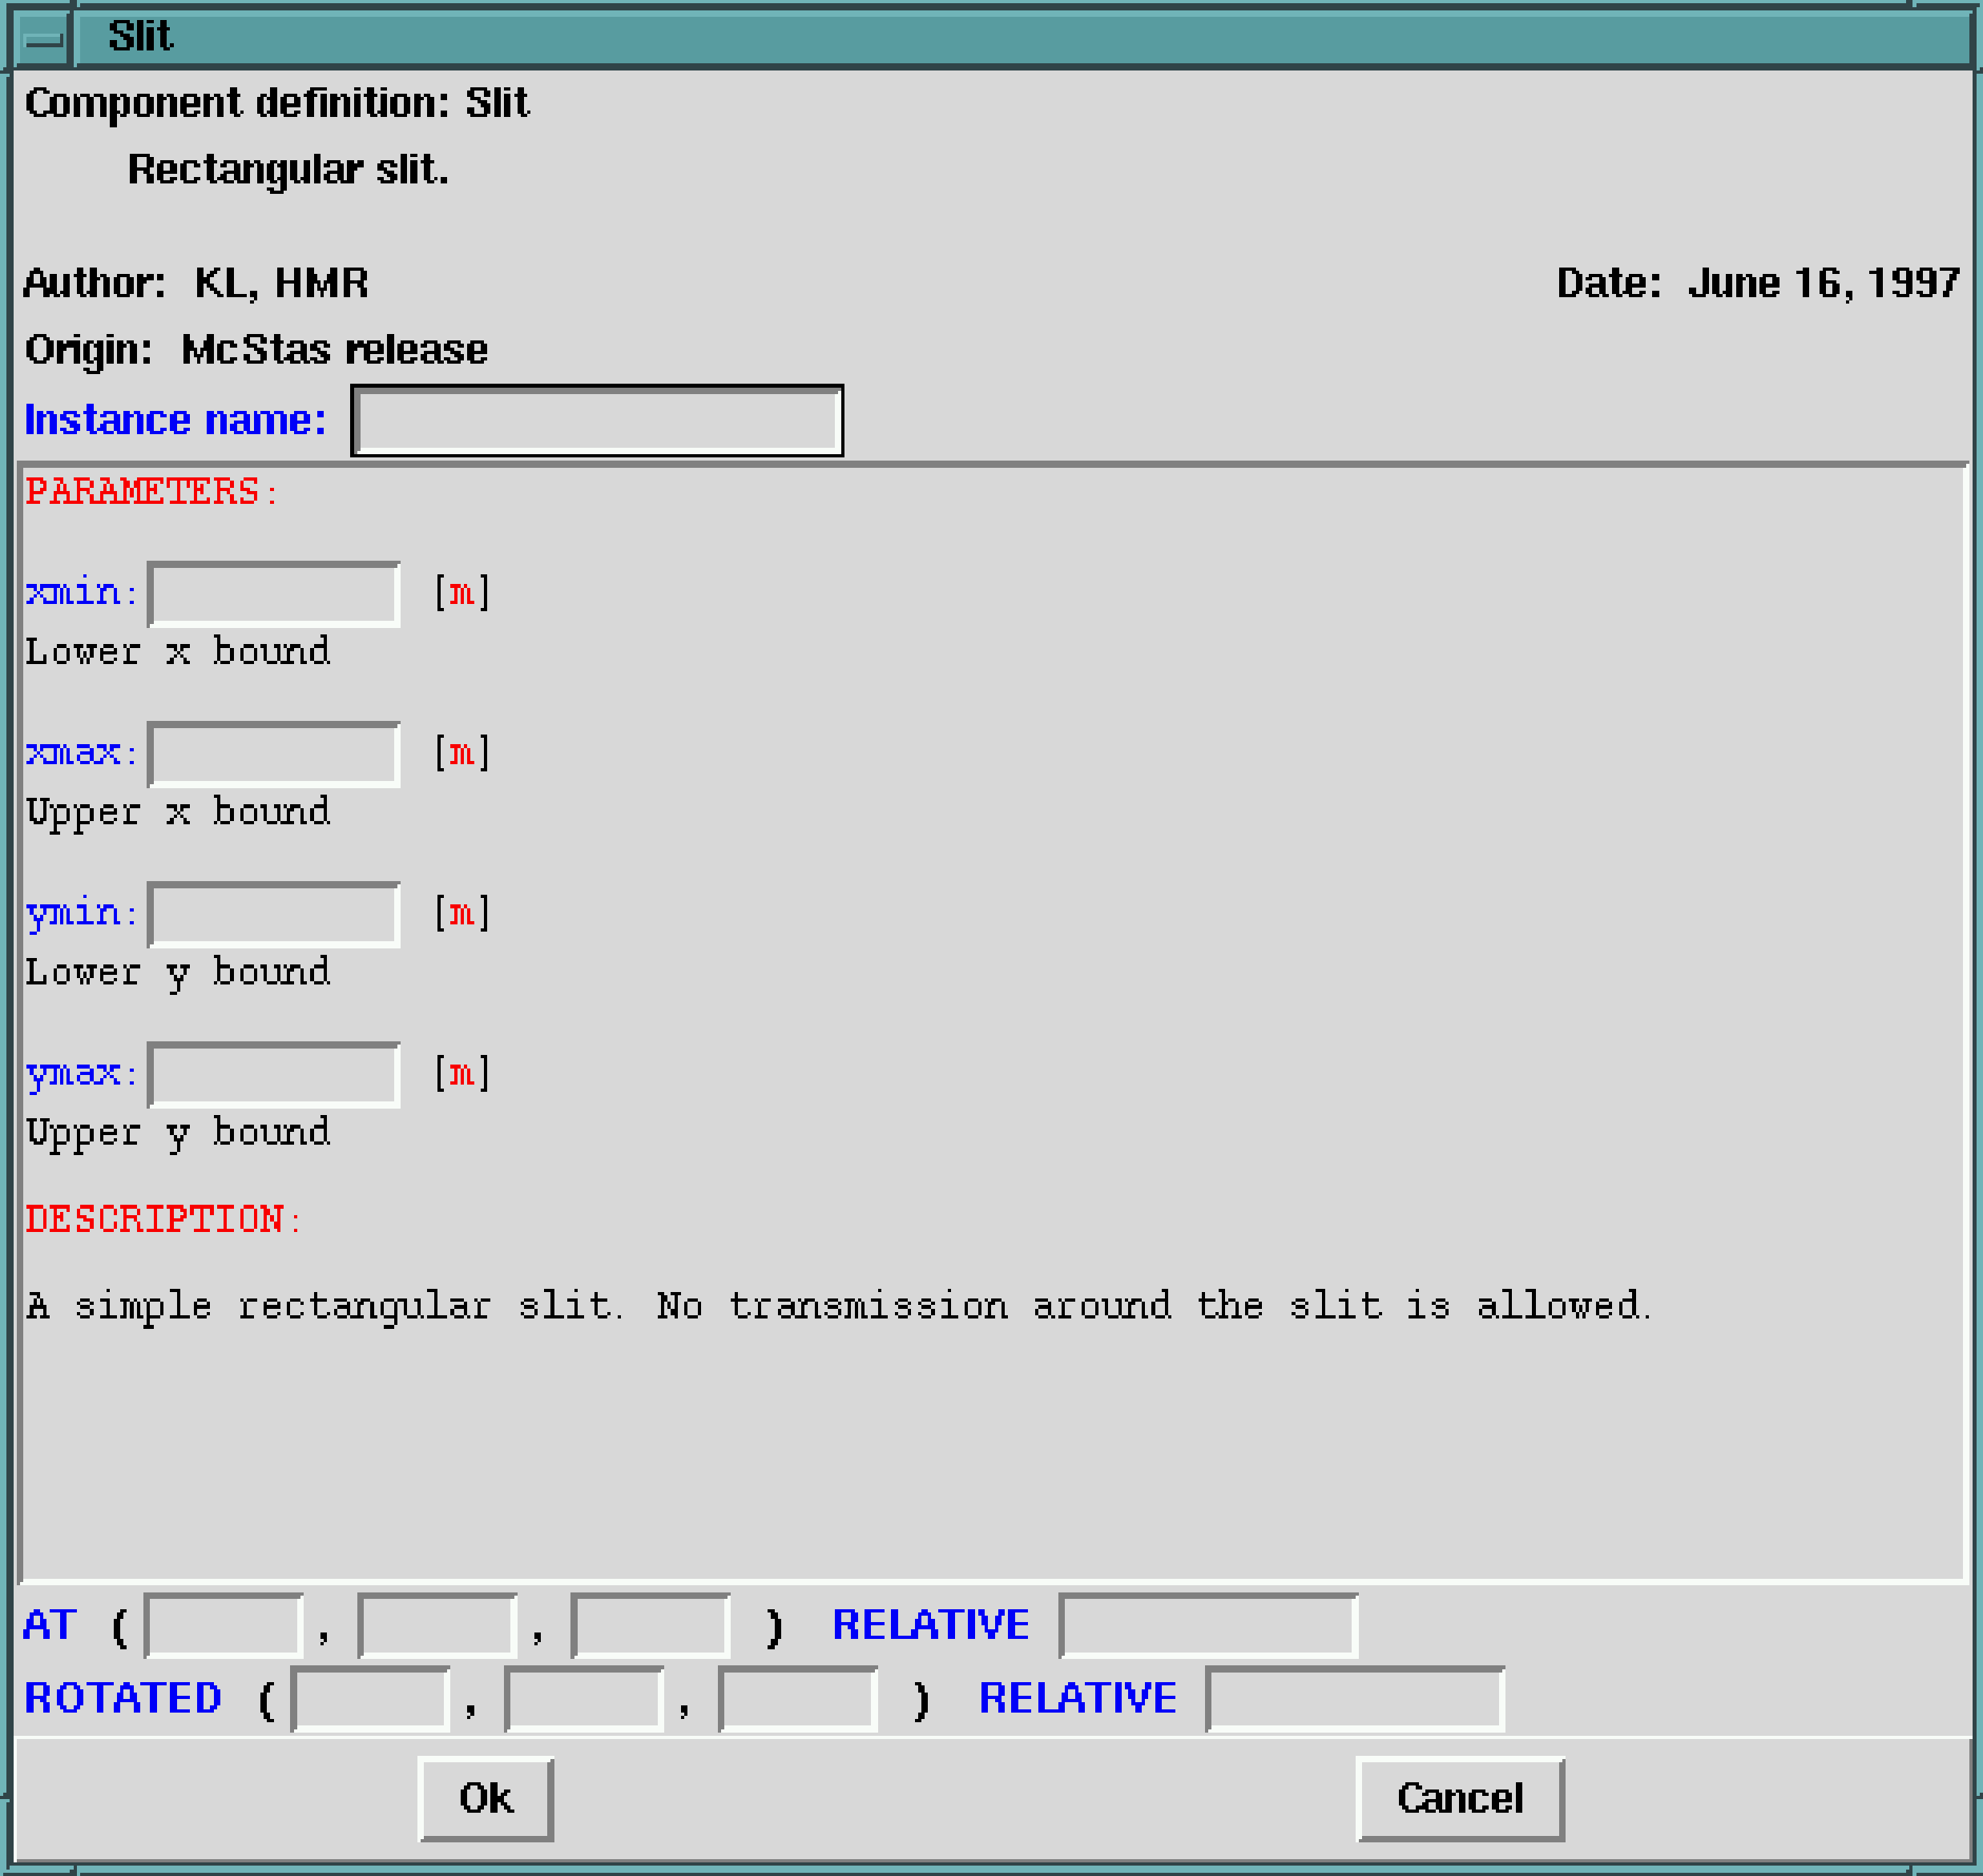The height and width of the screenshot is (1876, 1983).
Task: Select the third AT coordinate field
Action: (x=651, y=1625)
